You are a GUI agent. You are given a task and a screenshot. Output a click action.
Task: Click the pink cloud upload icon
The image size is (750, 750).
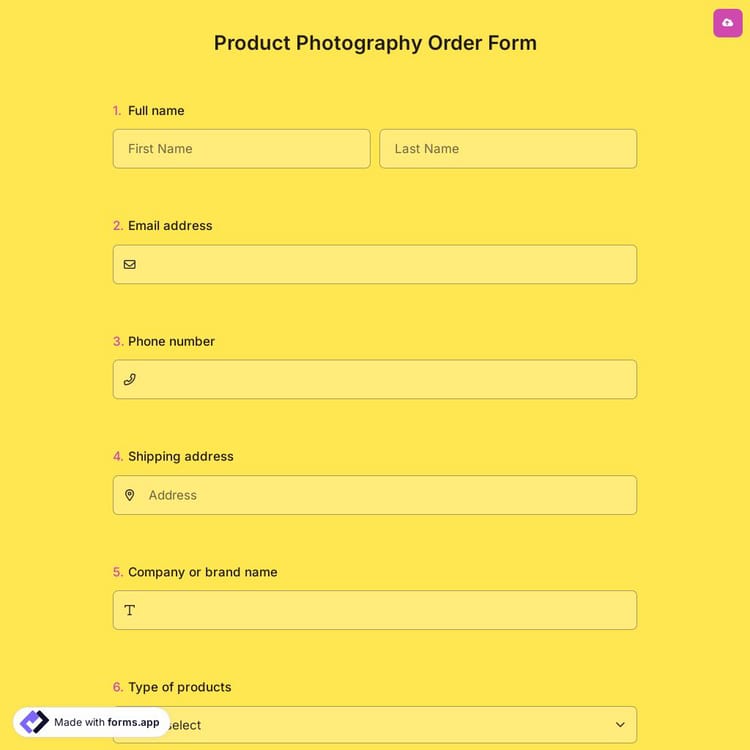click(x=727, y=23)
